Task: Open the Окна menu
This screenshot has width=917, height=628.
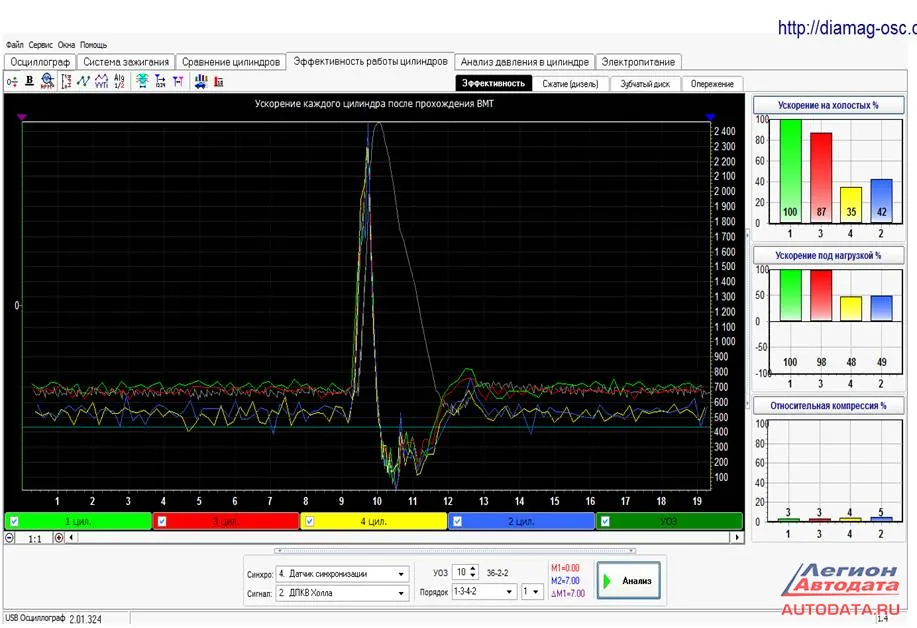Action: tap(66, 45)
